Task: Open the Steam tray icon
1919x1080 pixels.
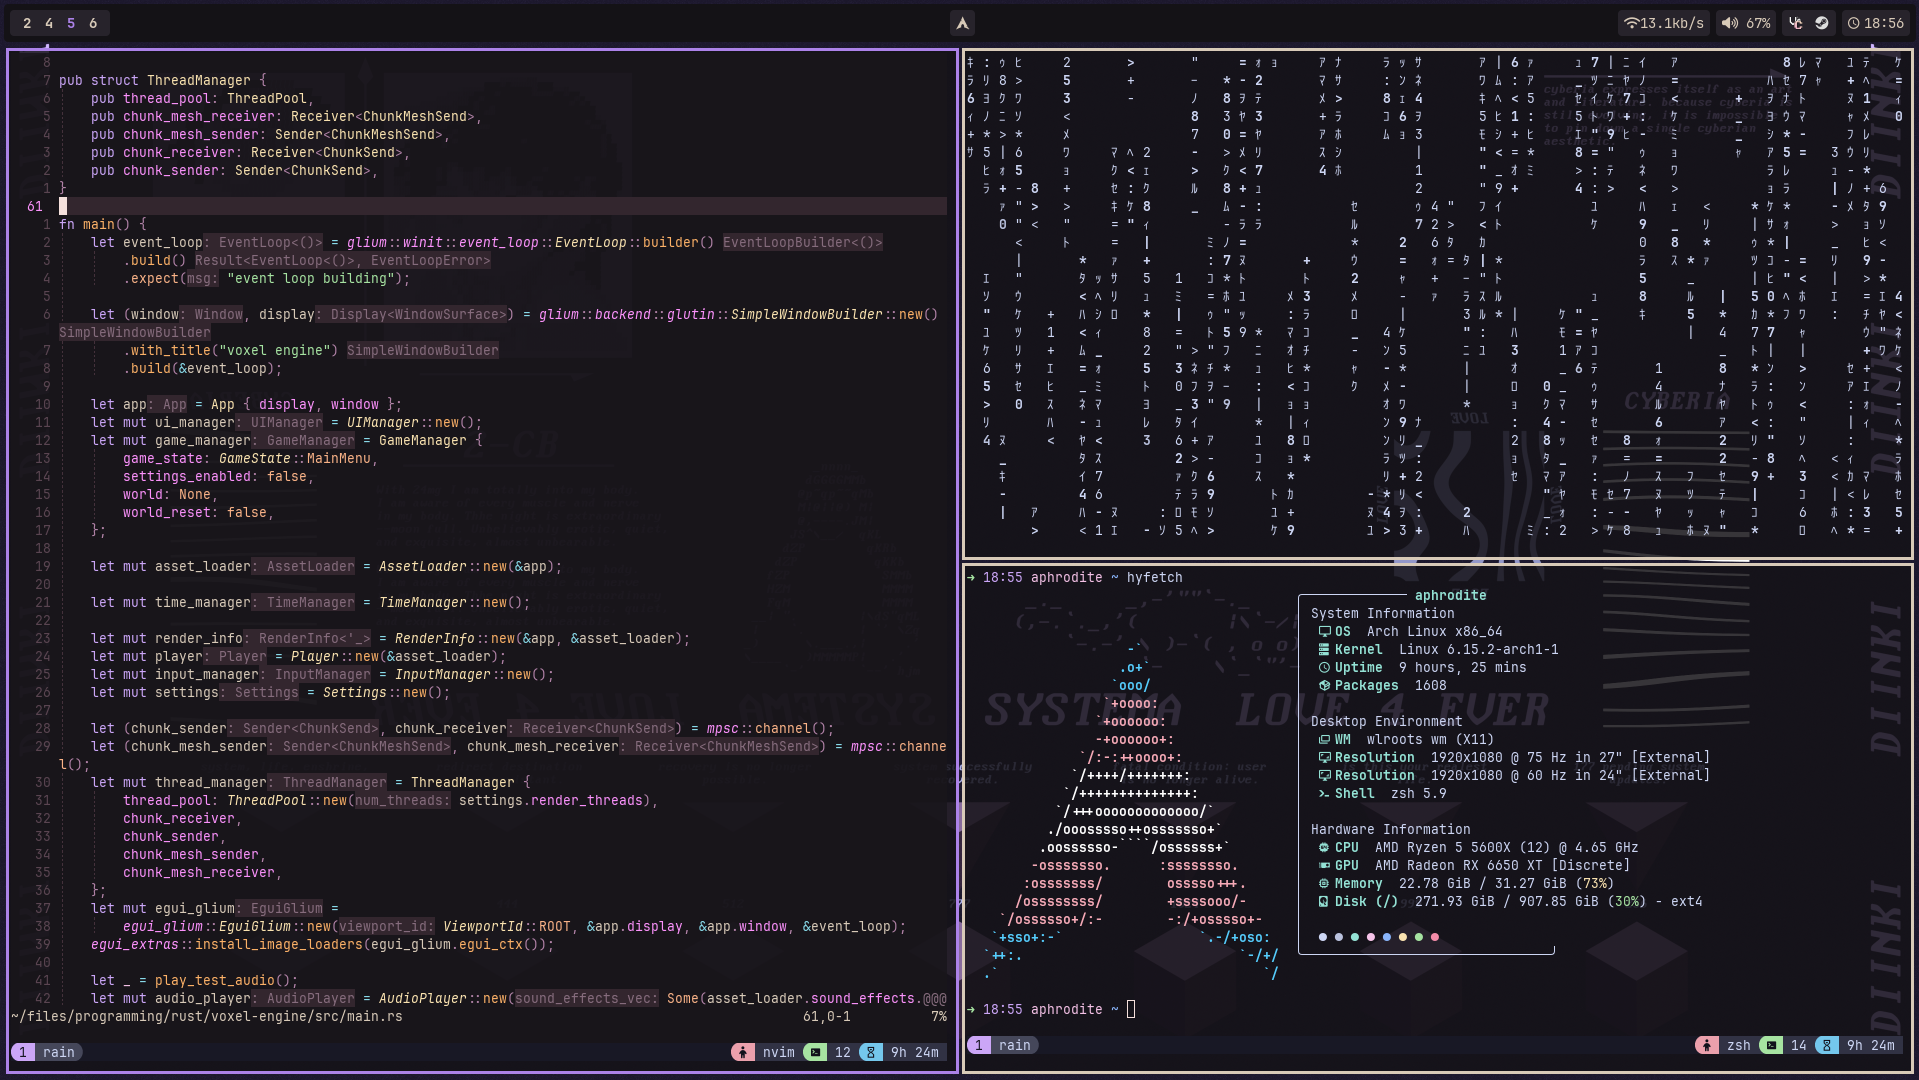Action: (x=1821, y=23)
